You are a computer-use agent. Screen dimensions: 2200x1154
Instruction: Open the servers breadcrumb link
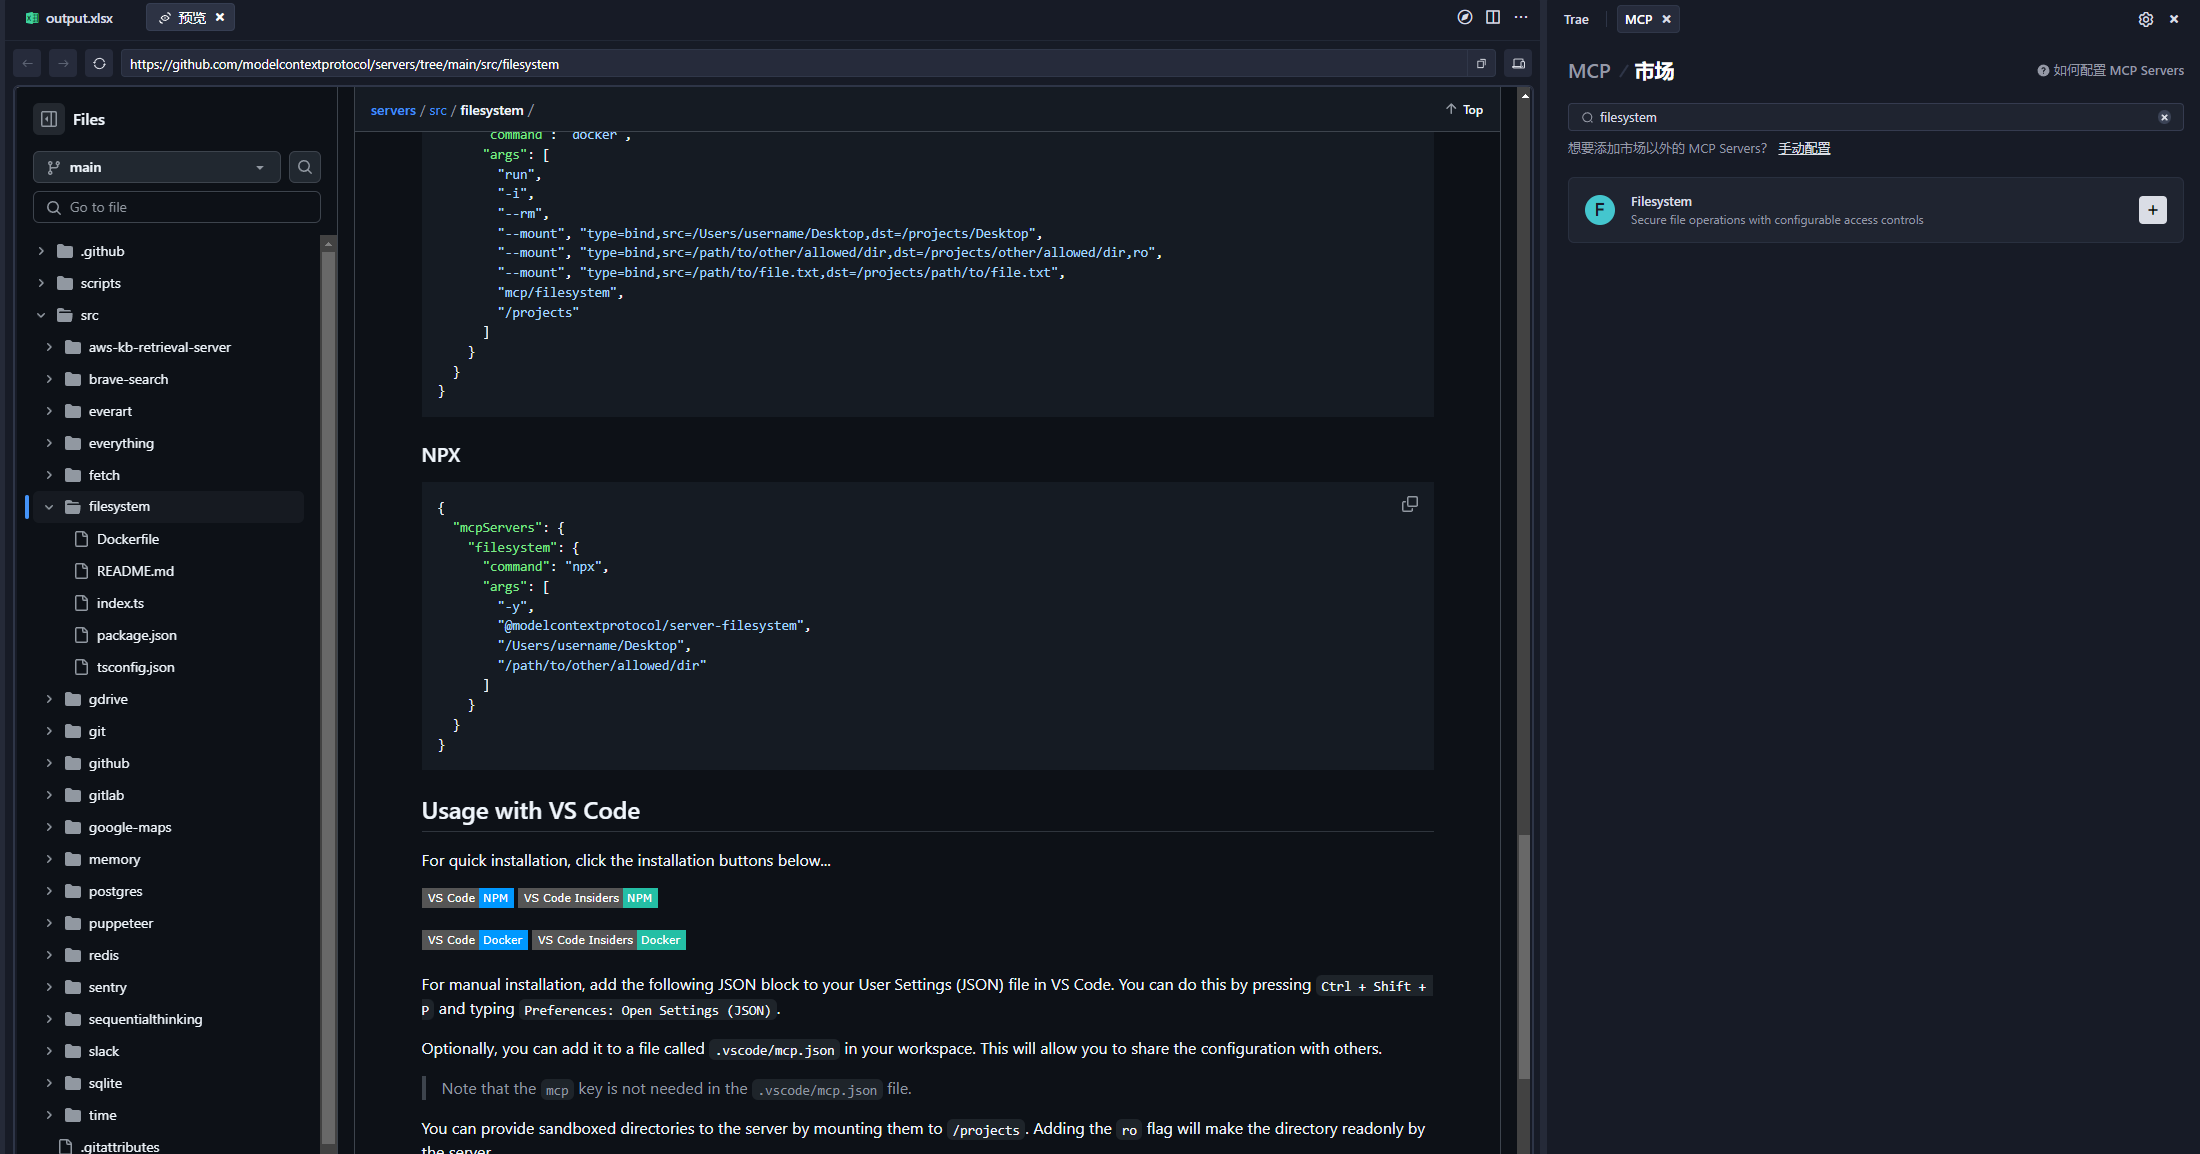coord(393,110)
